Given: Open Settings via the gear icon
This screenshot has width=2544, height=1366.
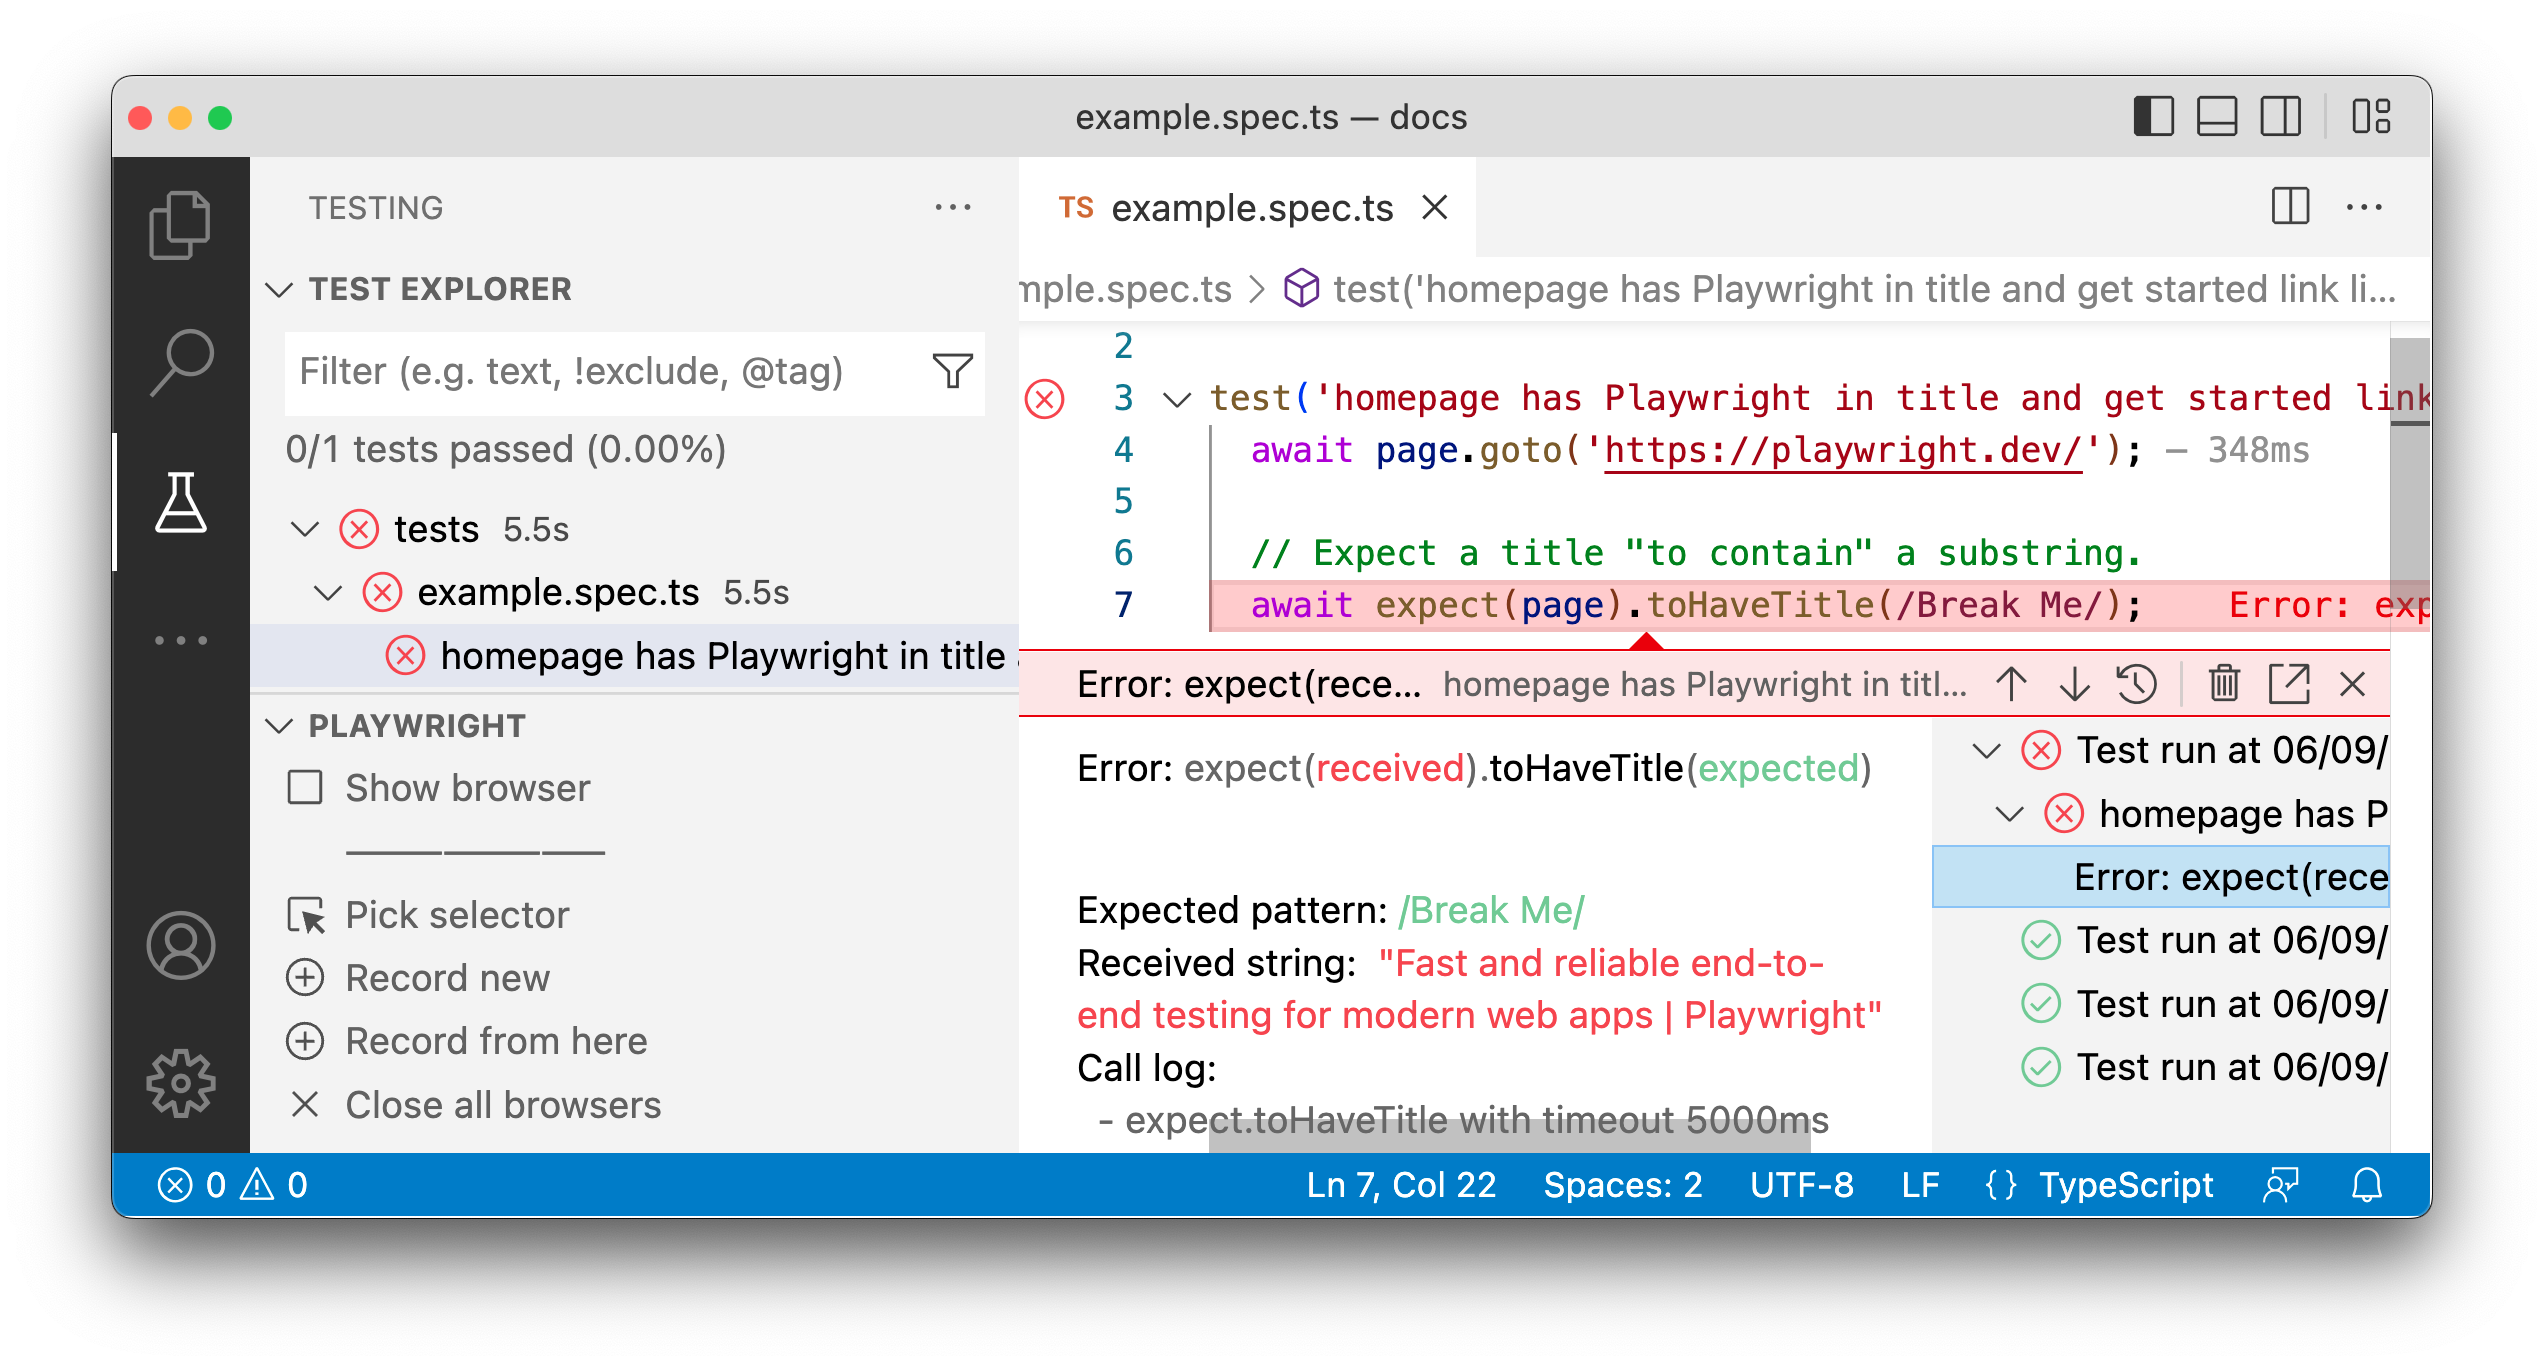Looking at the screenshot, I should click(182, 1082).
